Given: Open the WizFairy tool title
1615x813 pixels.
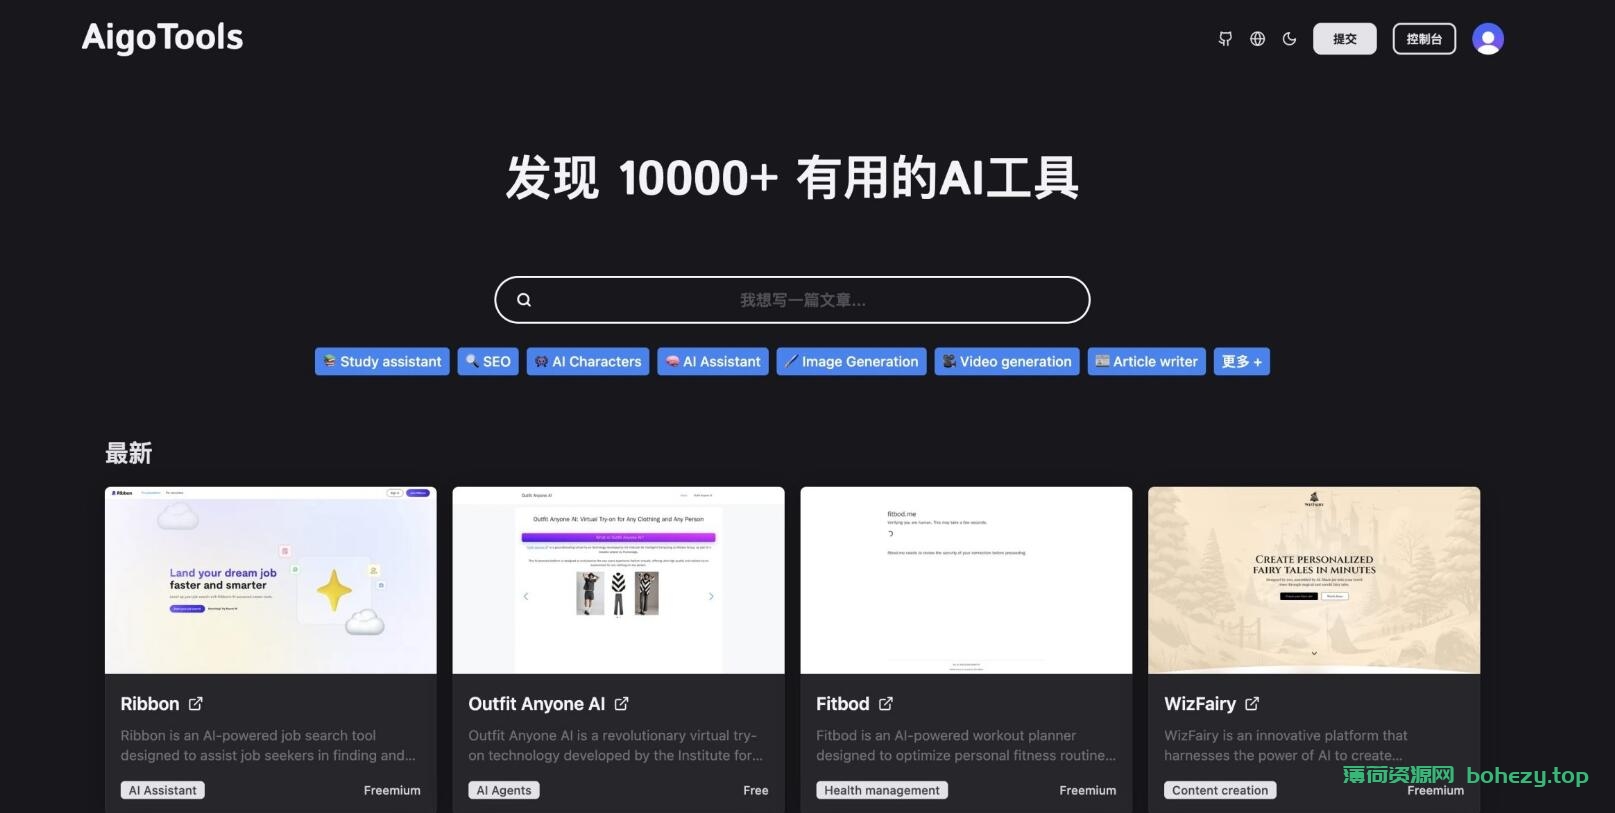Looking at the screenshot, I should click(x=1200, y=704).
